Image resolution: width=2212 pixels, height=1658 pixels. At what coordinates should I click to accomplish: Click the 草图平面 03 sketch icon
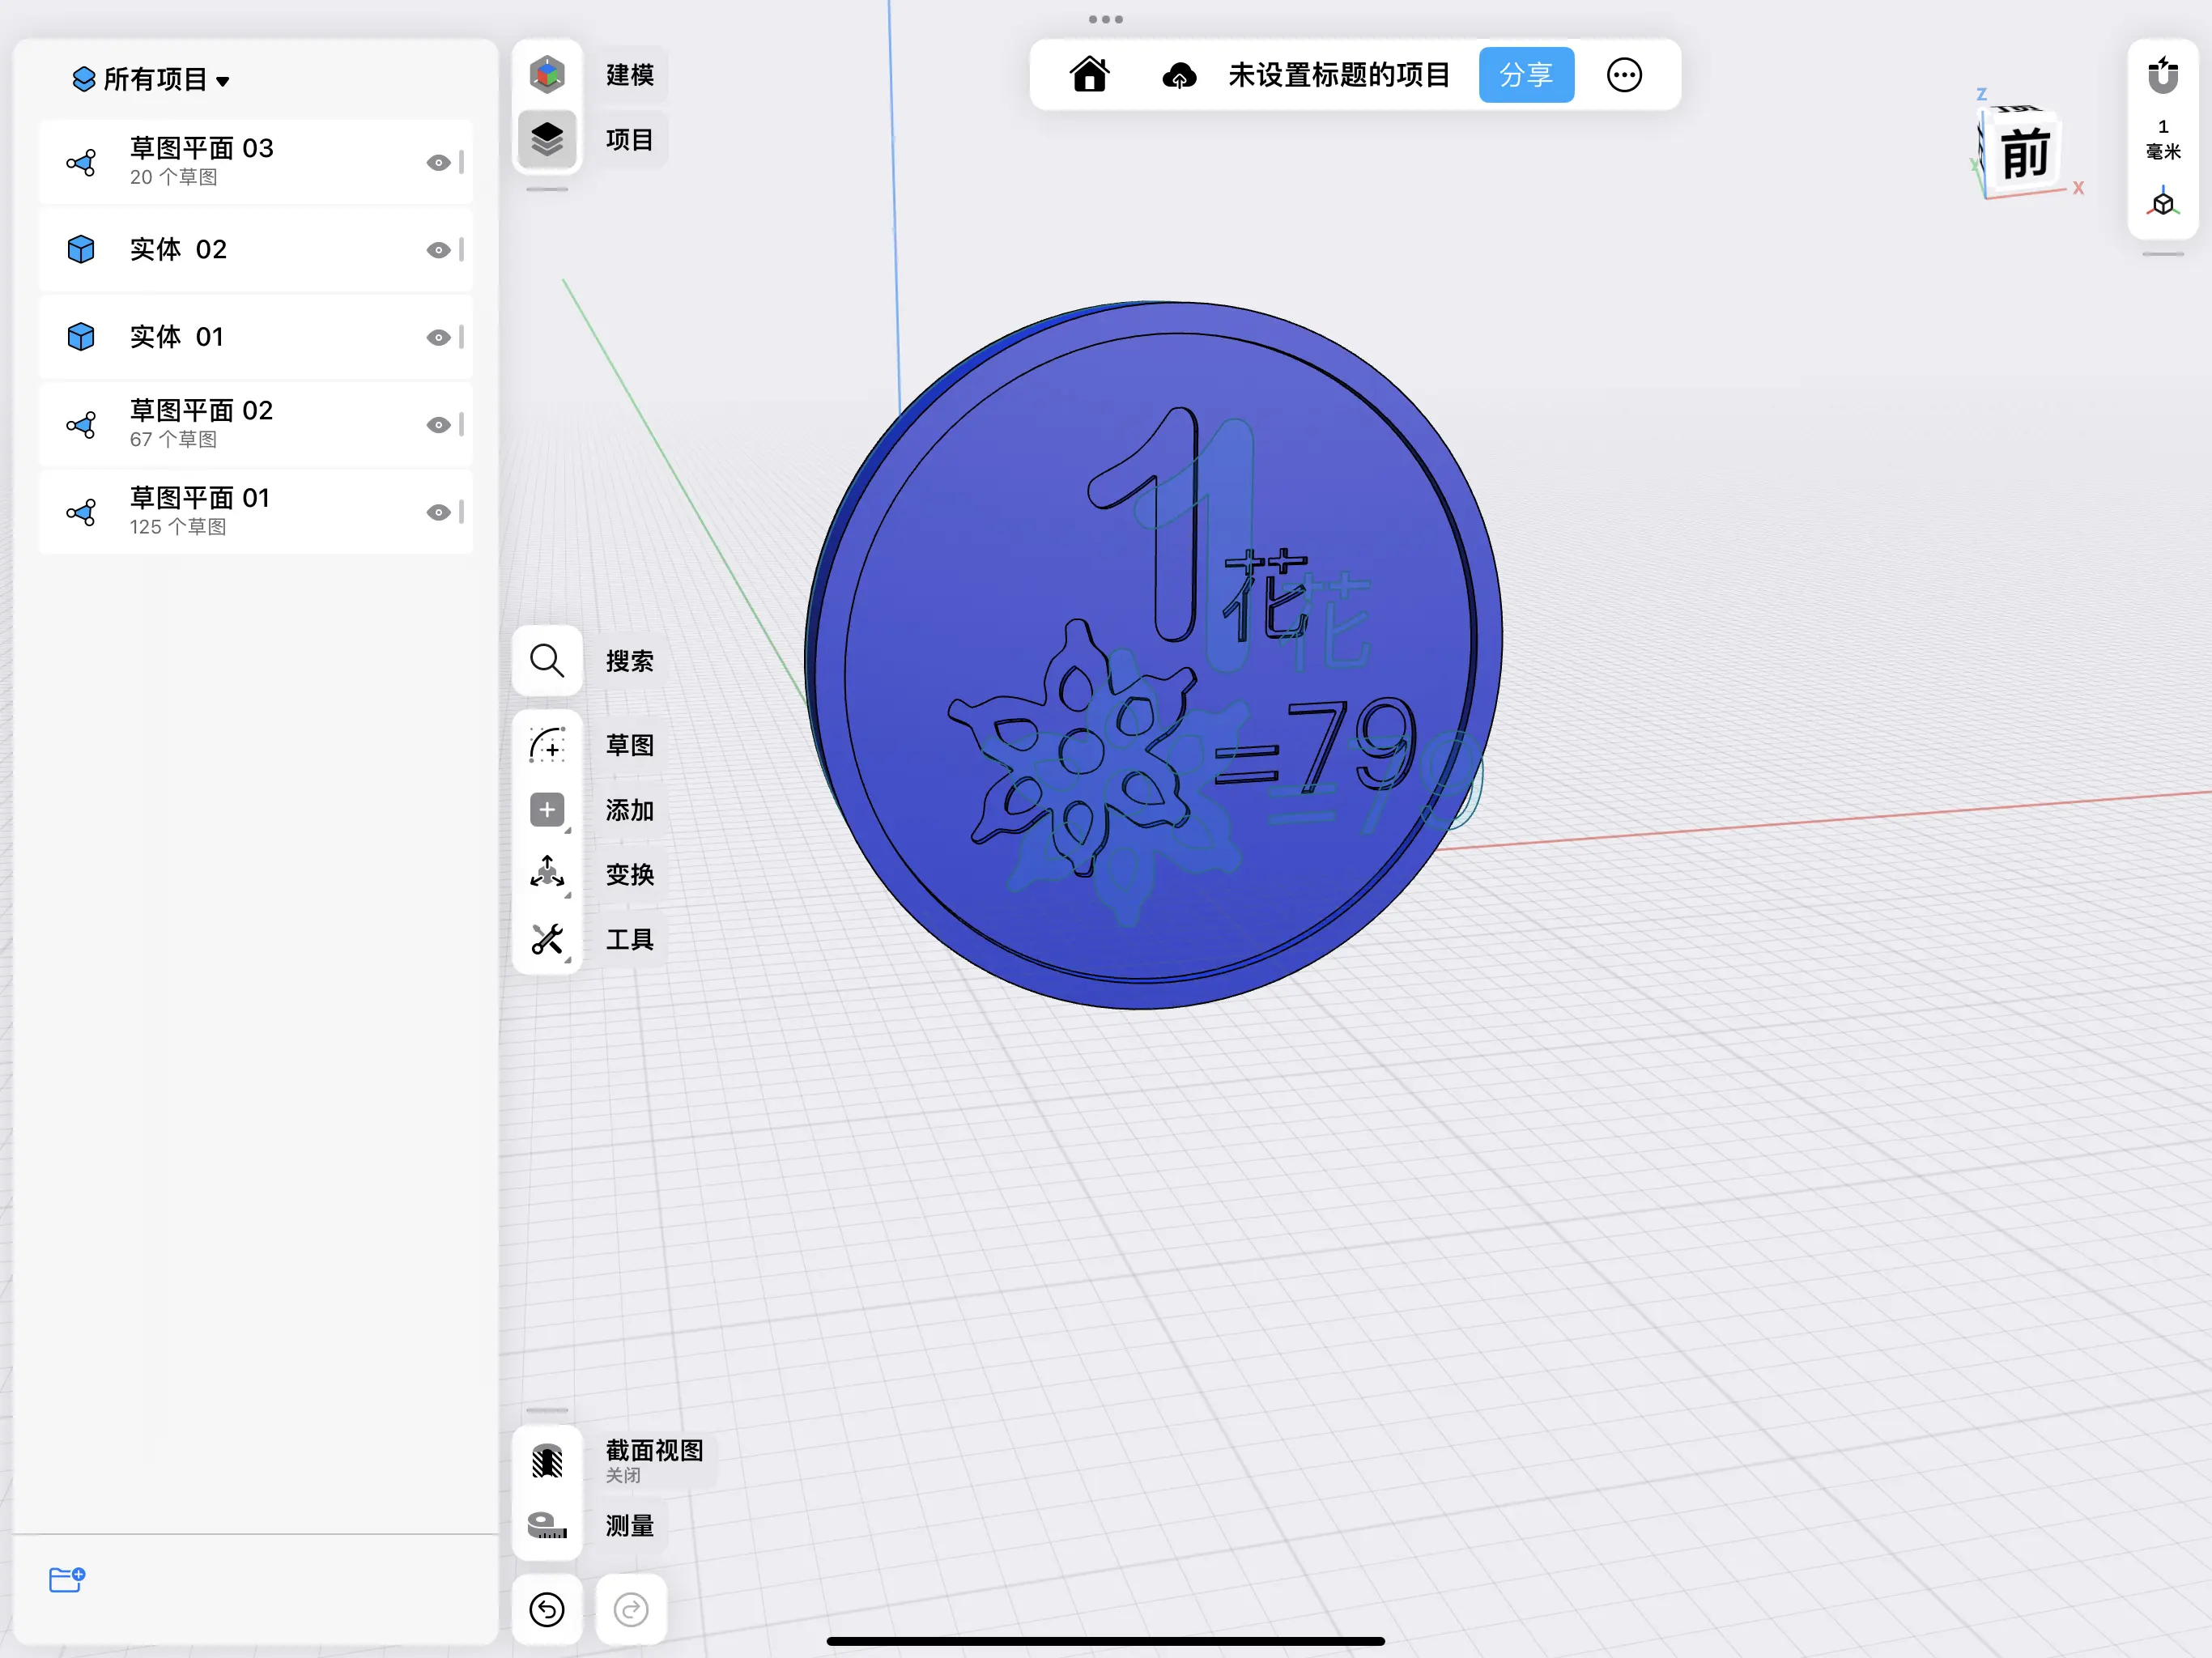coord(81,163)
